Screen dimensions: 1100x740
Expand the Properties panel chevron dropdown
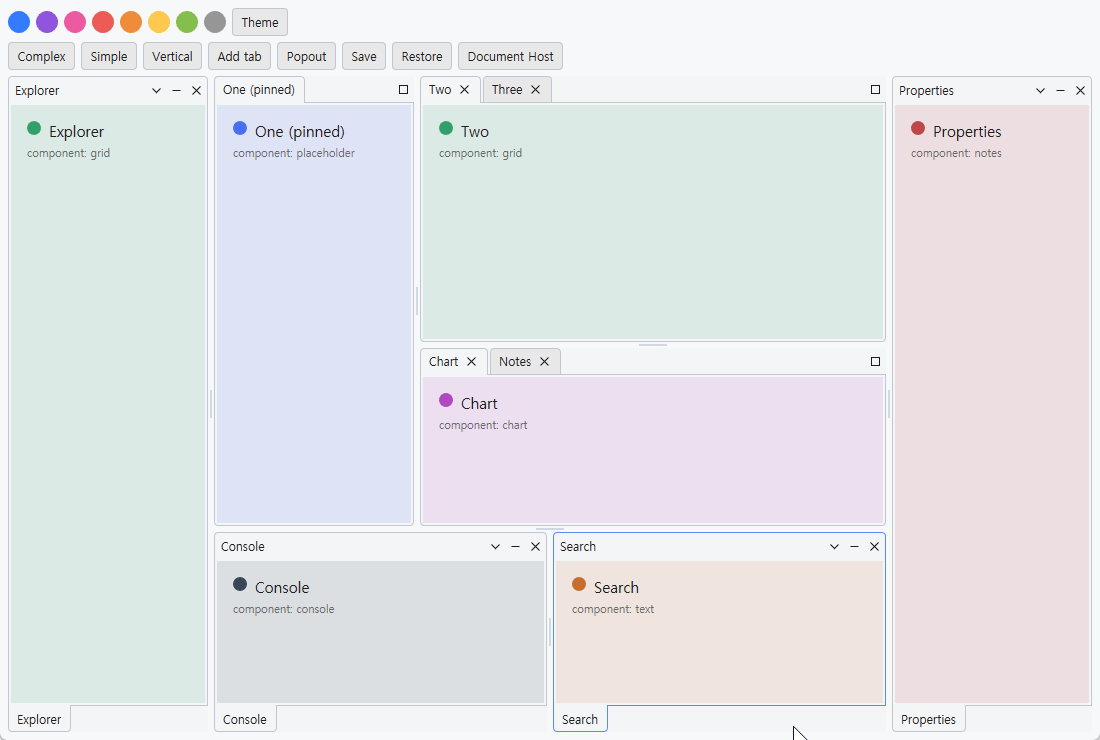point(1040,90)
